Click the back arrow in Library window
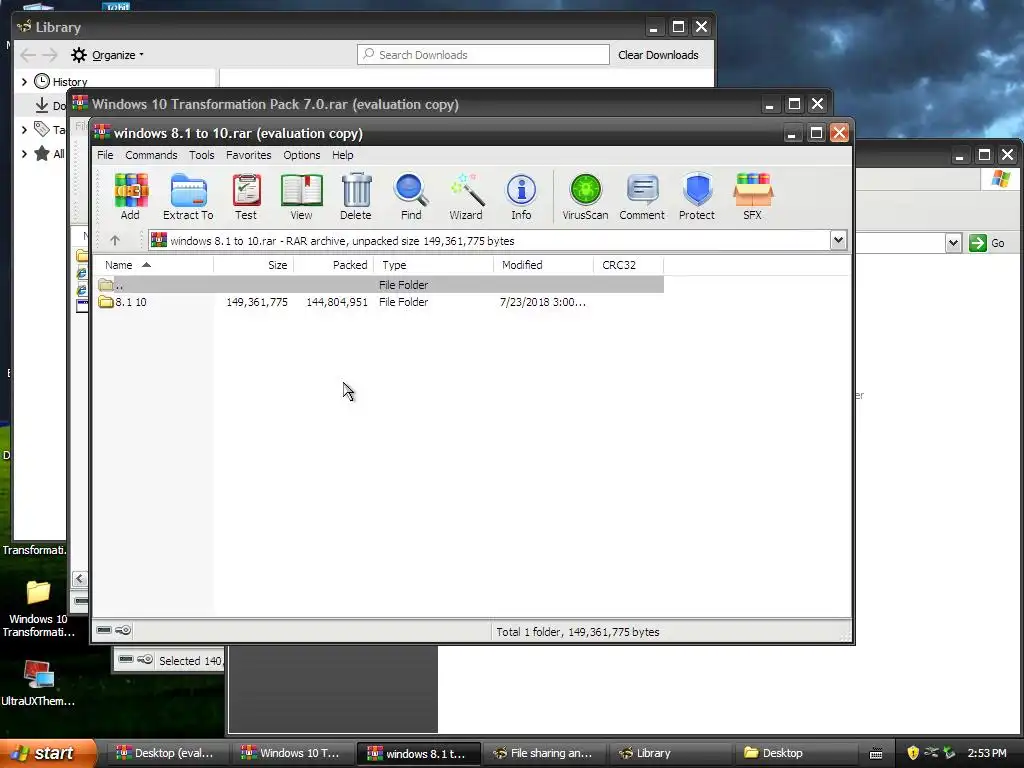This screenshot has height=768, width=1024. [28, 55]
